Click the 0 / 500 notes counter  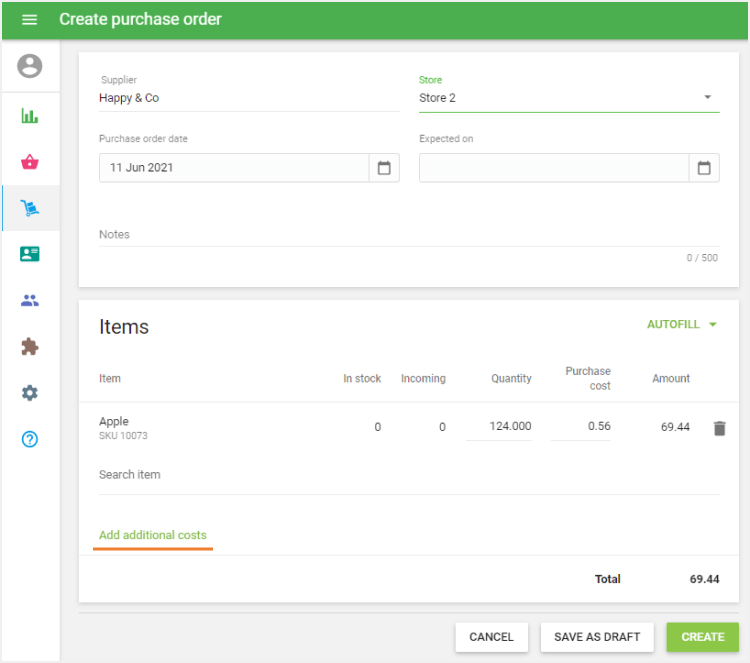(x=702, y=258)
